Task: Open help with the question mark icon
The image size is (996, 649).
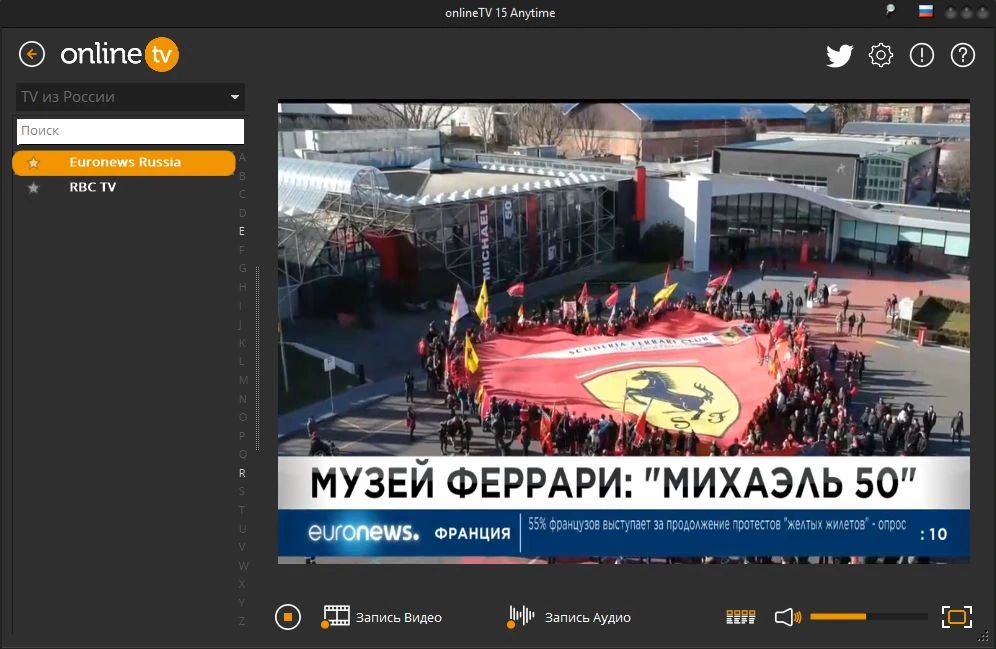Action: (x=962, y=55)
